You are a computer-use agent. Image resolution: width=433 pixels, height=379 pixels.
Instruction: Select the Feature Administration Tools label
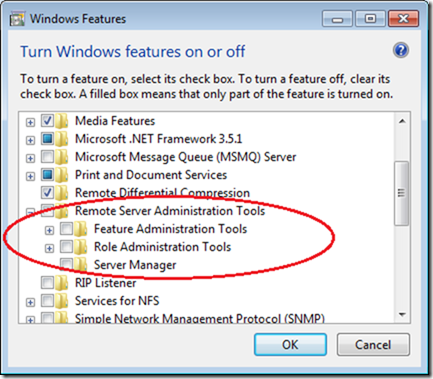pos(170,229)
